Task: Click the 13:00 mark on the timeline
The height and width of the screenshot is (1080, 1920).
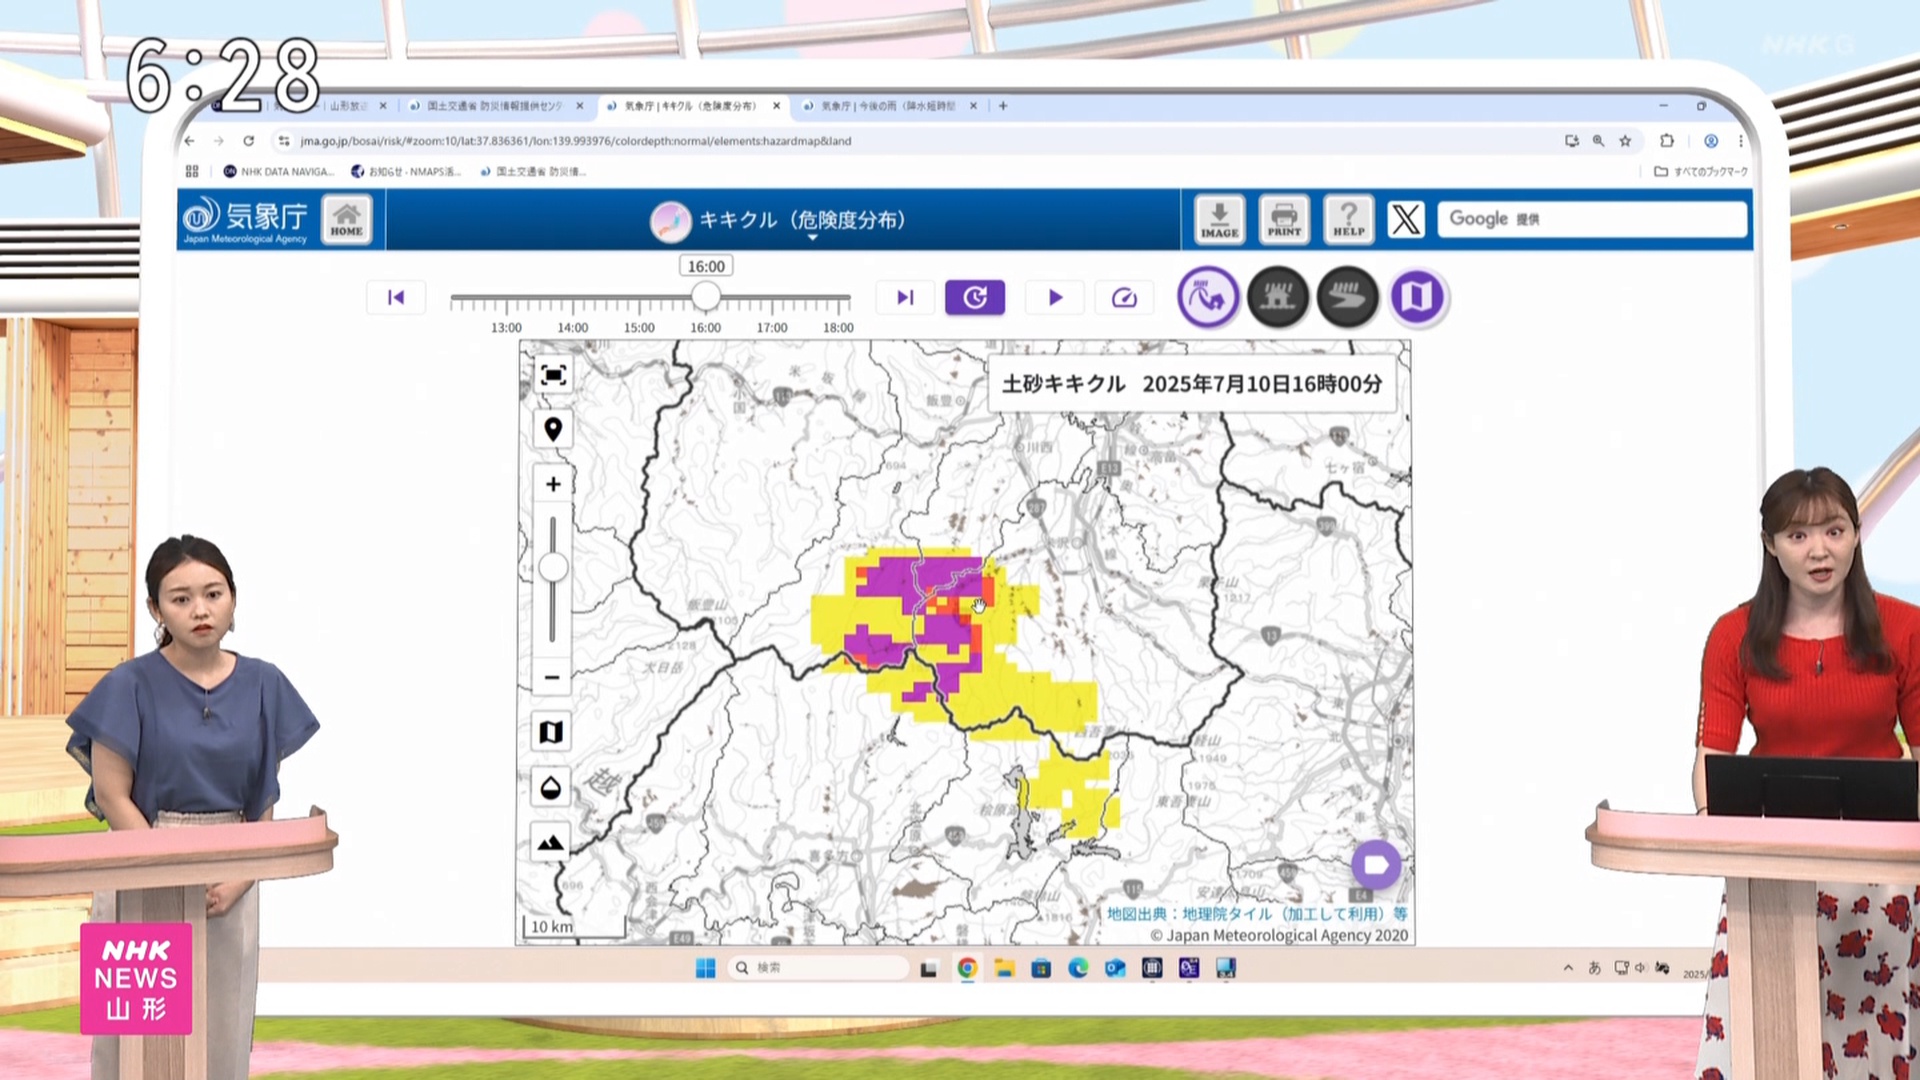Action: [506, 327]
